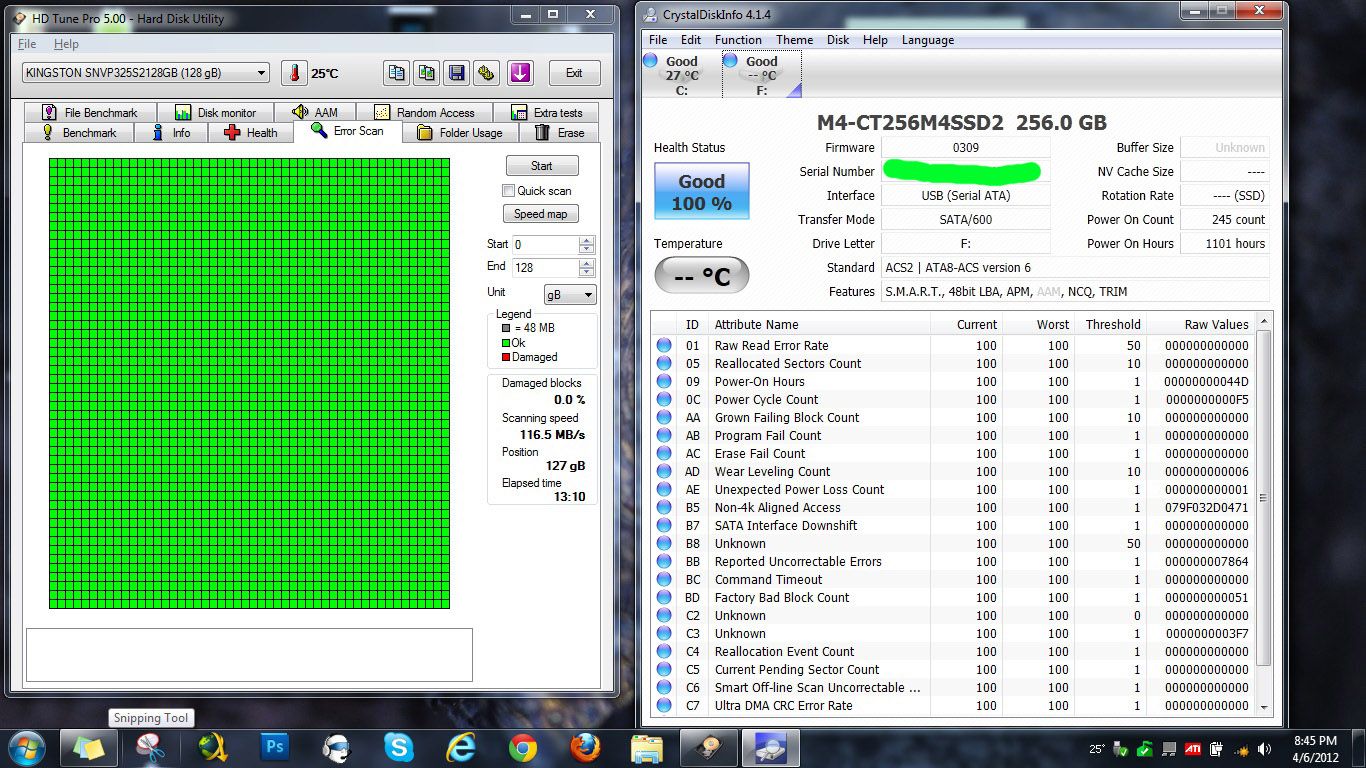Click the copy screenshot to clipboard icon
1366x768 pixels.
(427, 73)
